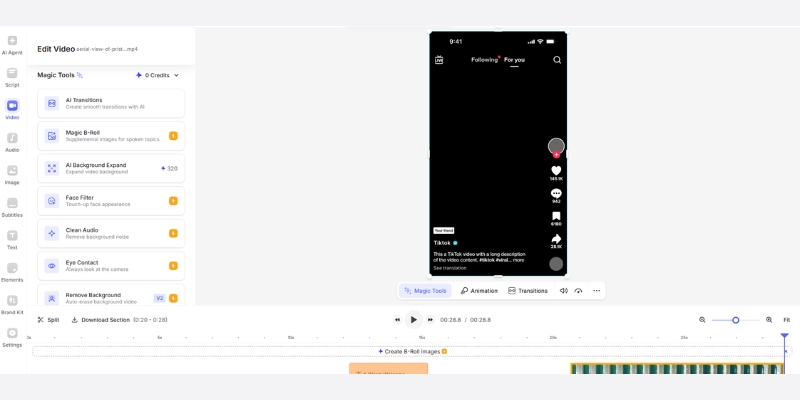Image resolution: width=800 pixels, height=400 pixels.
Task: Open the three-dot more options menu
Action: coord(596,291)
